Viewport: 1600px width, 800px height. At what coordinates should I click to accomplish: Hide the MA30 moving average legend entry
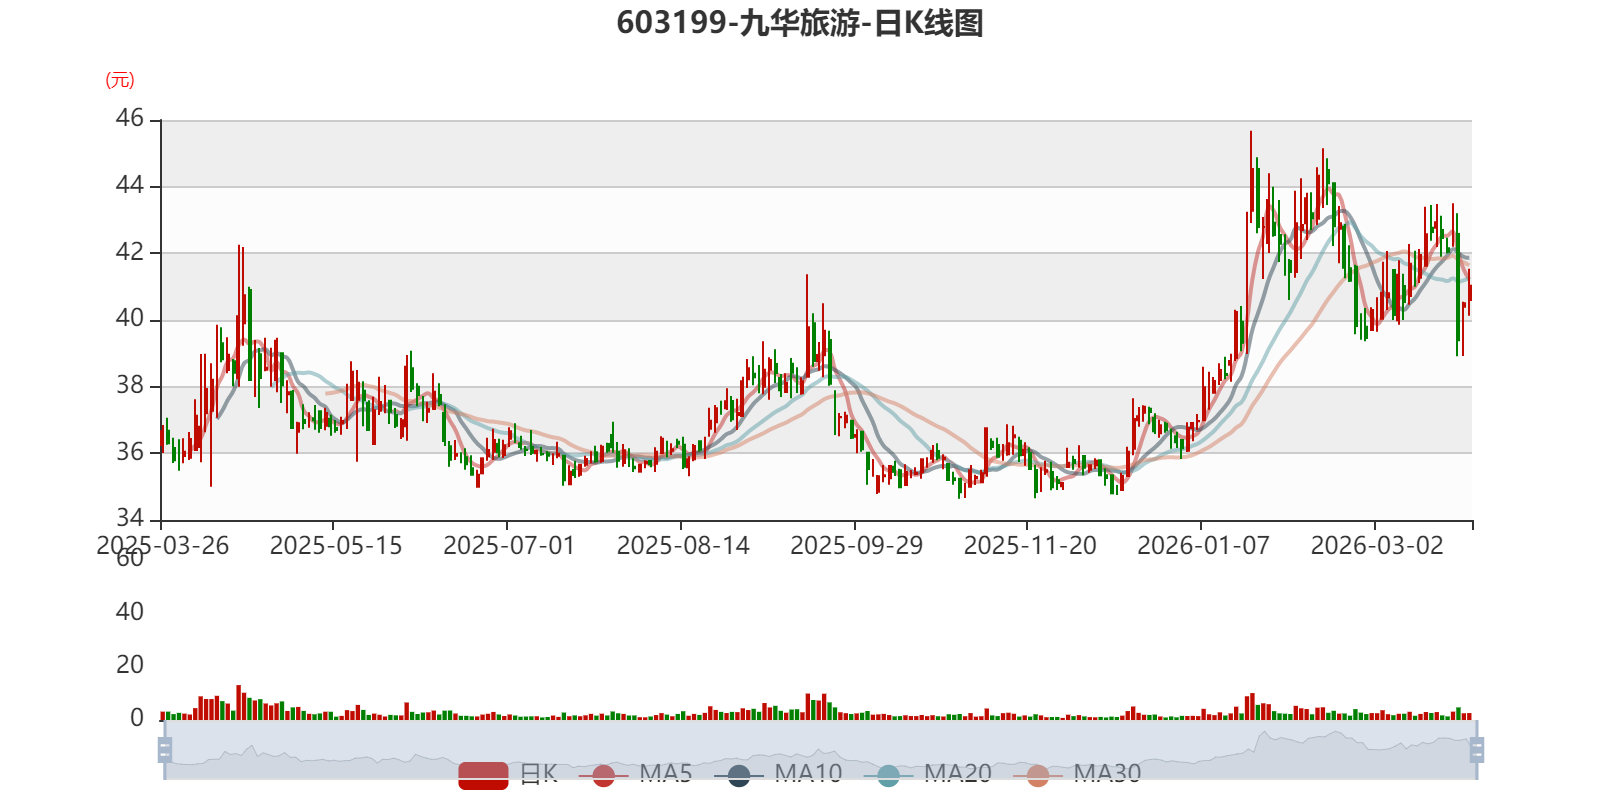pos(1078,774)
